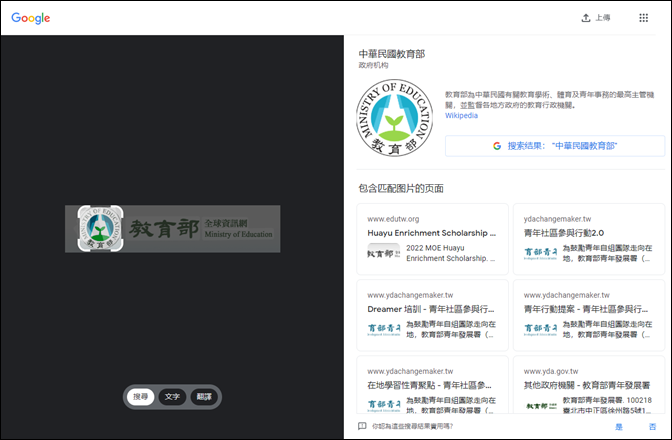Screen dimensions: 672x440
Task: Select the 搜尋 mode tab
Action: pyautogui.click(x=140, y=397)
